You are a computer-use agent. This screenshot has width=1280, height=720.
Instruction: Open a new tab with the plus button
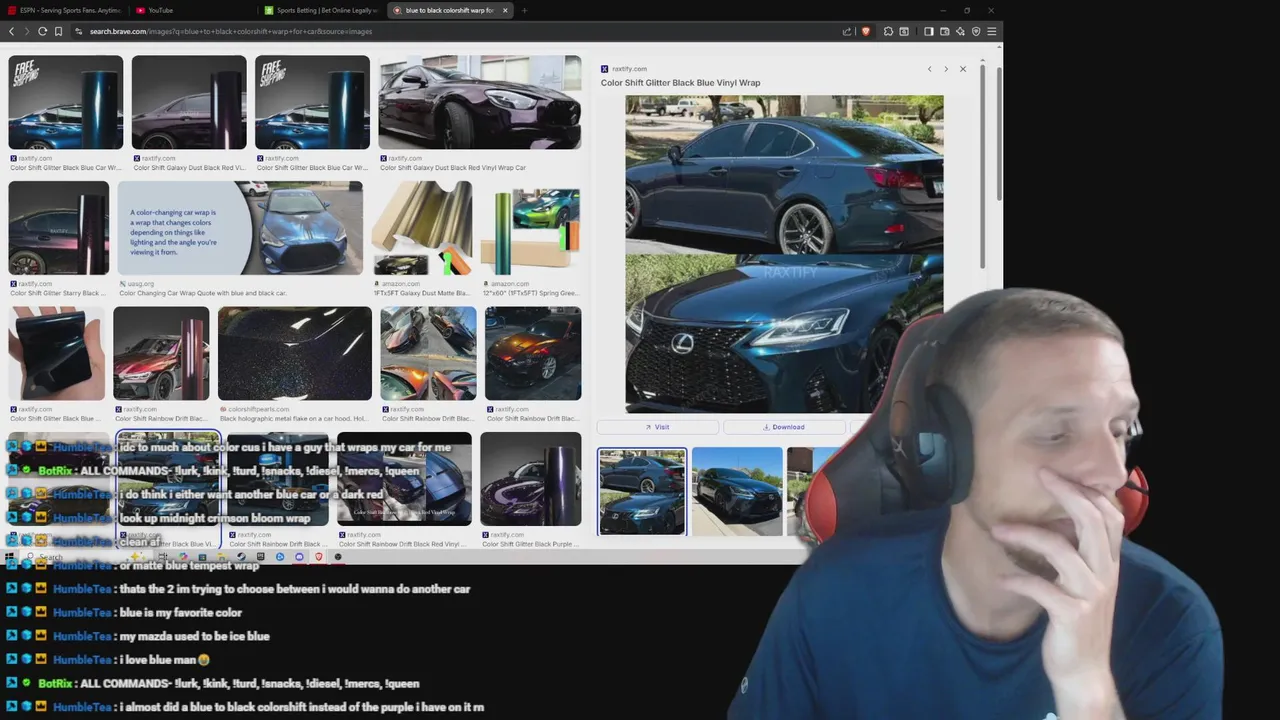[524, 10]
